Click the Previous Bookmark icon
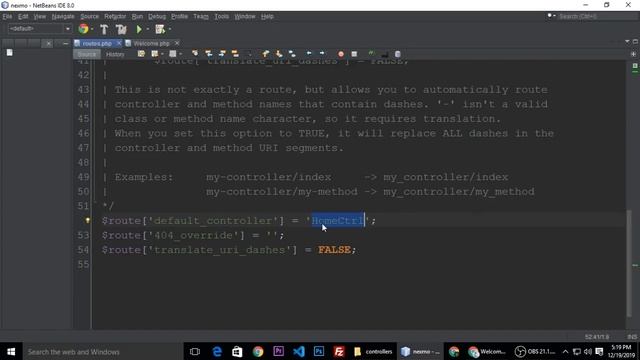This screenshot has height=360, width=640. click(x=266, y=54)
